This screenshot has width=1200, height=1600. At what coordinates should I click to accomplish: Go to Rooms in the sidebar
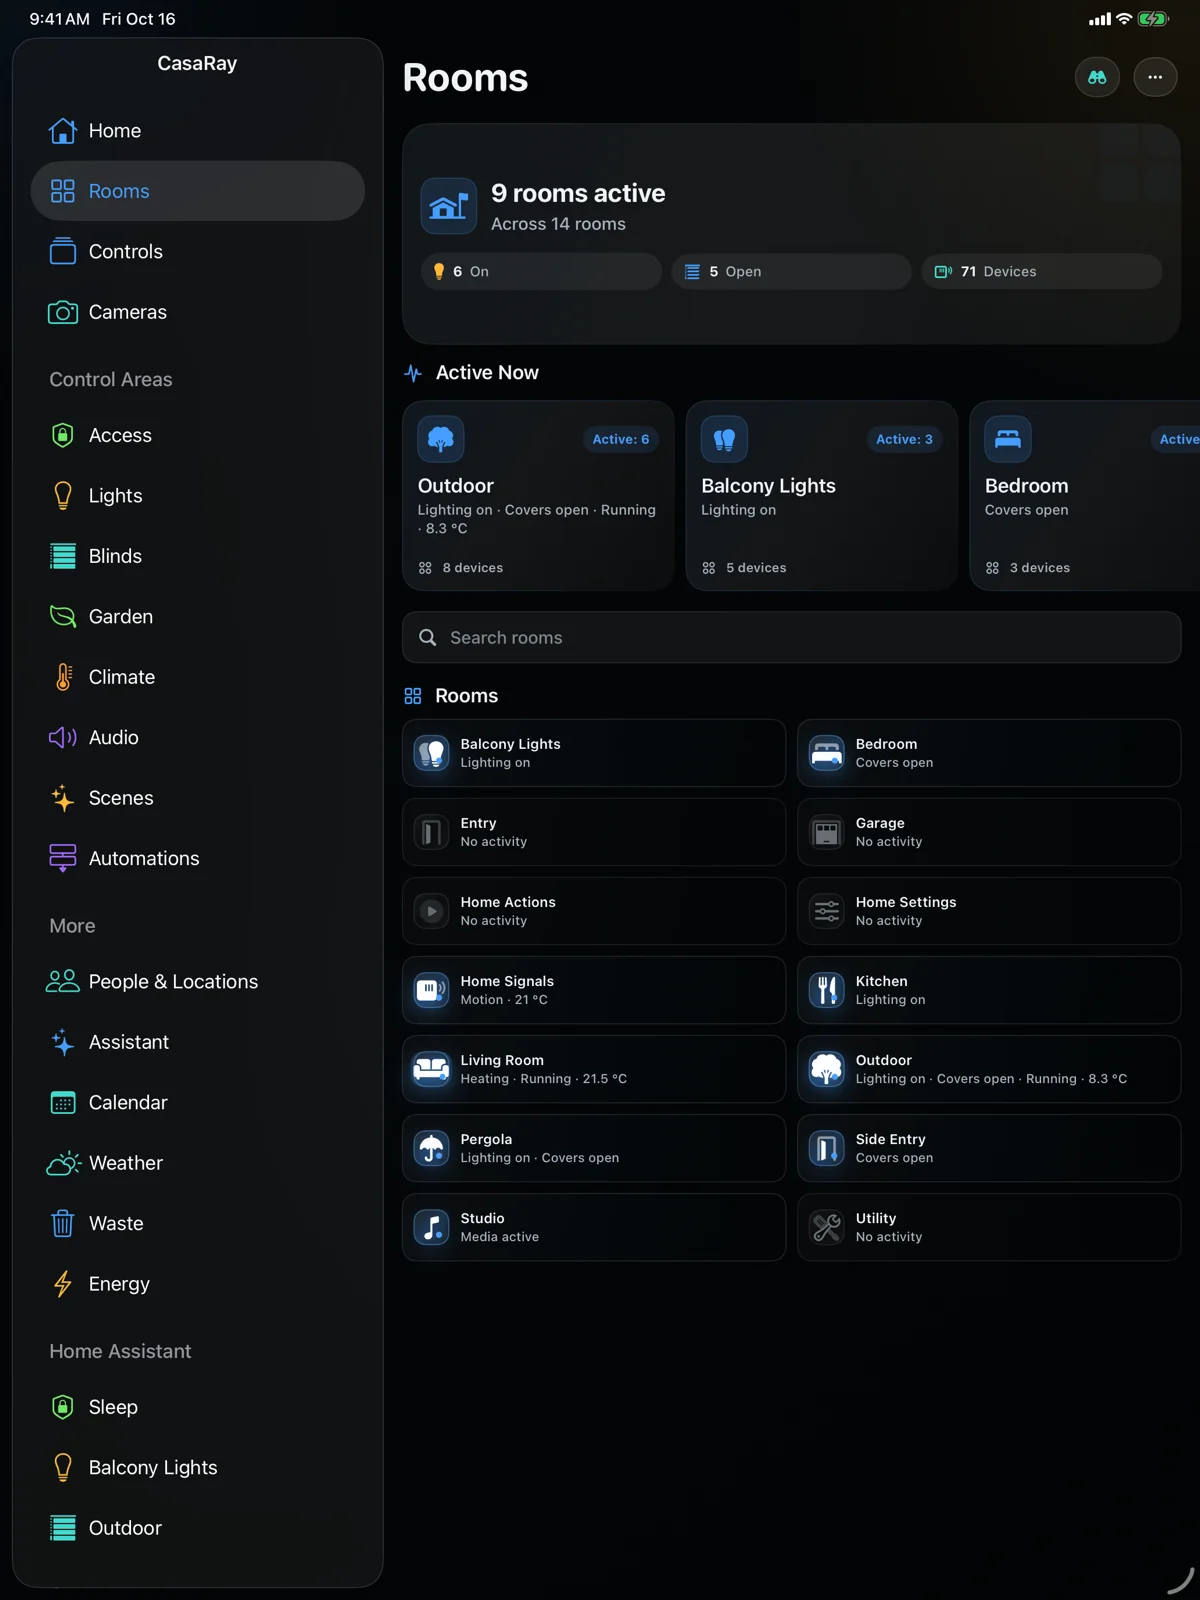click(x=198, y=191)
